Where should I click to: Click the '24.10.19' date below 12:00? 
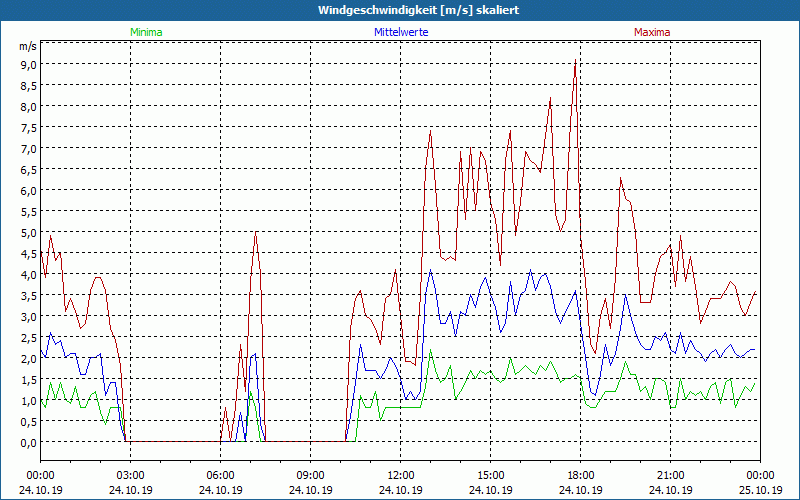(x=401, y=490)
